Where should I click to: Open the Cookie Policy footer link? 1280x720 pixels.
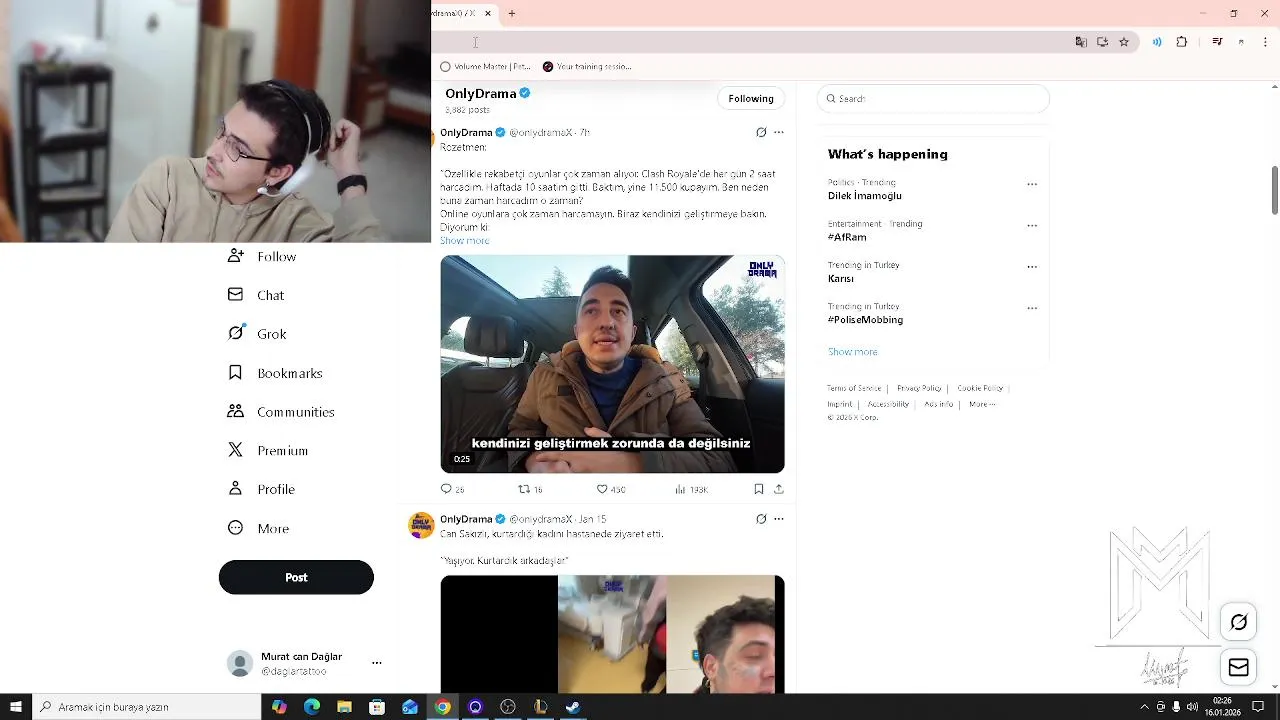pyautogui.click(x=980, y=388)
